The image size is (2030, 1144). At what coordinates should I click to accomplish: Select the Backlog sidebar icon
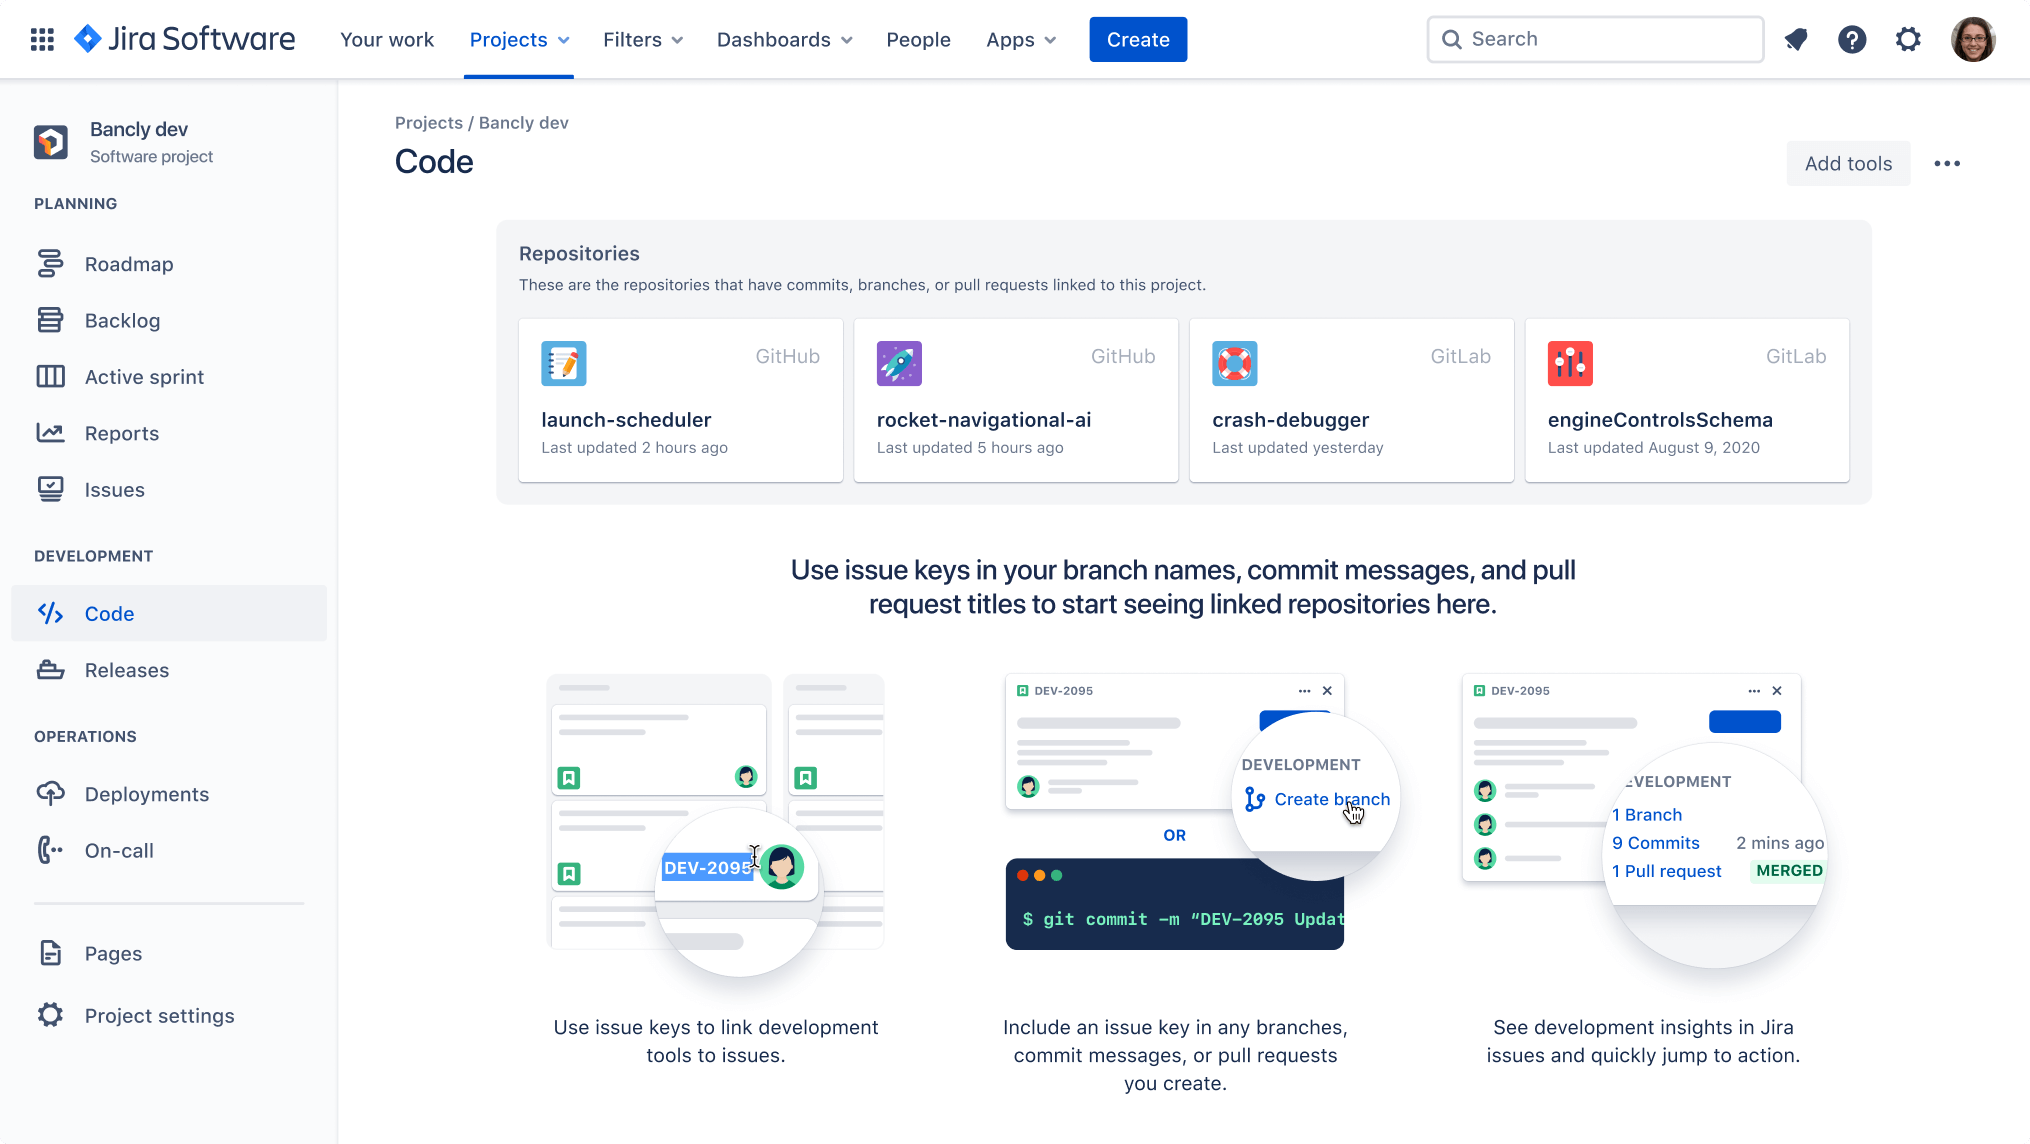click(x=51, y=320)
